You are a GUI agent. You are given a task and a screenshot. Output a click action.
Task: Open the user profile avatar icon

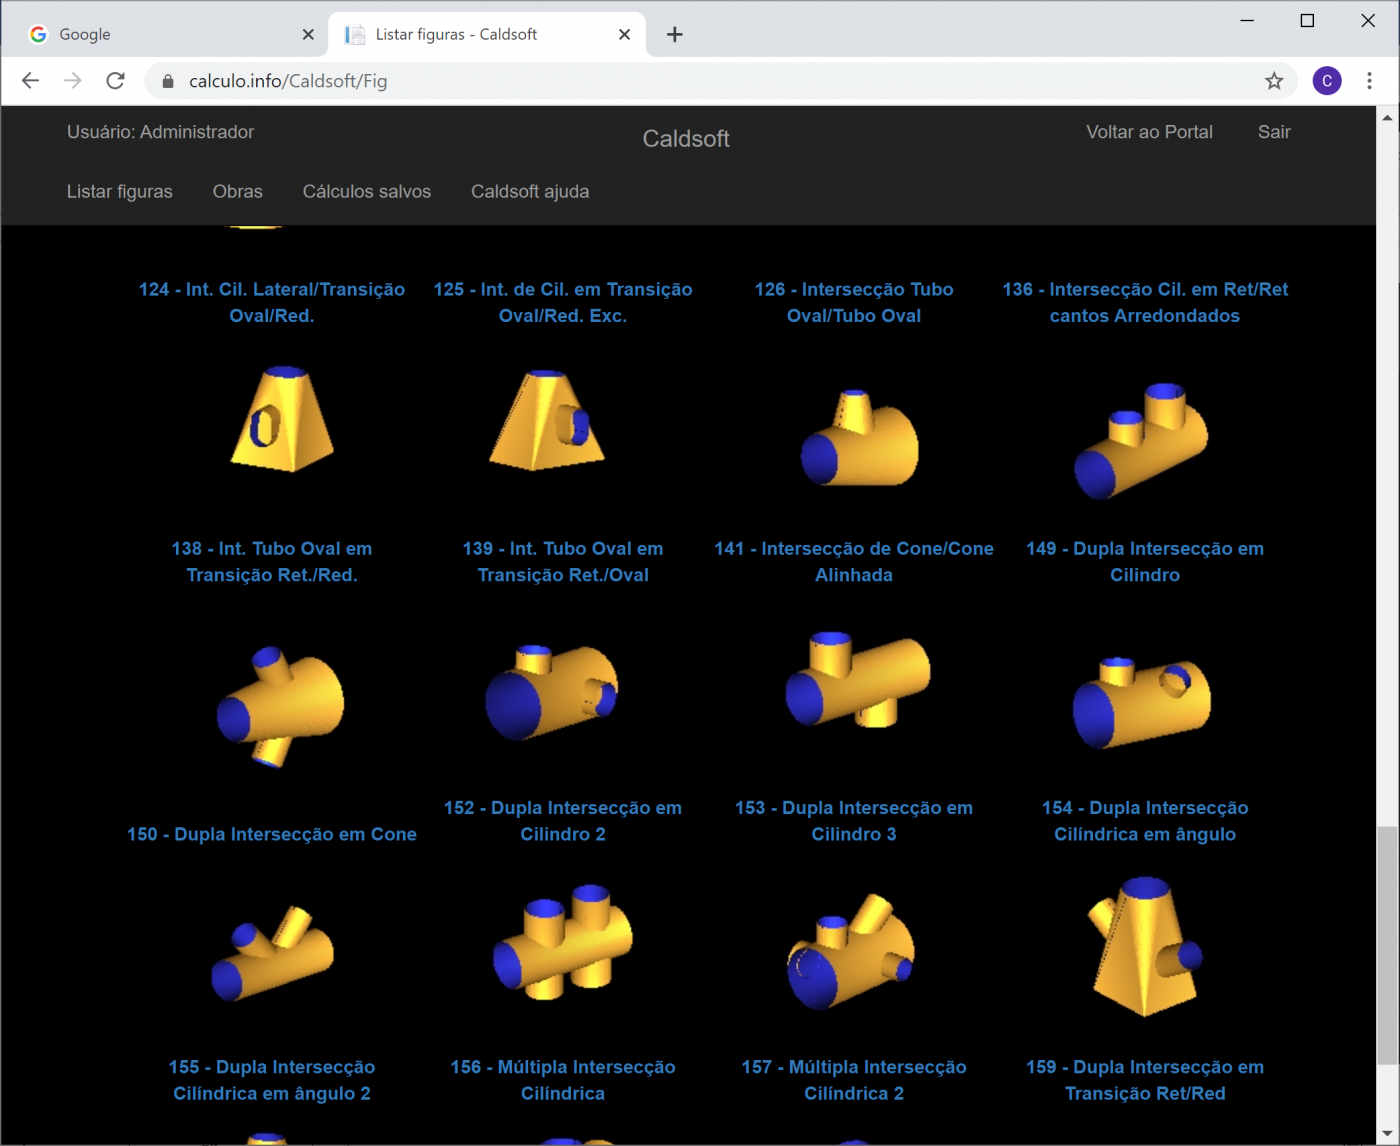click(x=1326, y=81)
